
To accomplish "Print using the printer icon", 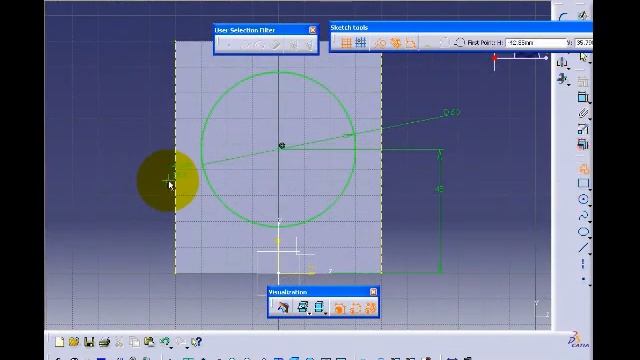I will point(104,342).
